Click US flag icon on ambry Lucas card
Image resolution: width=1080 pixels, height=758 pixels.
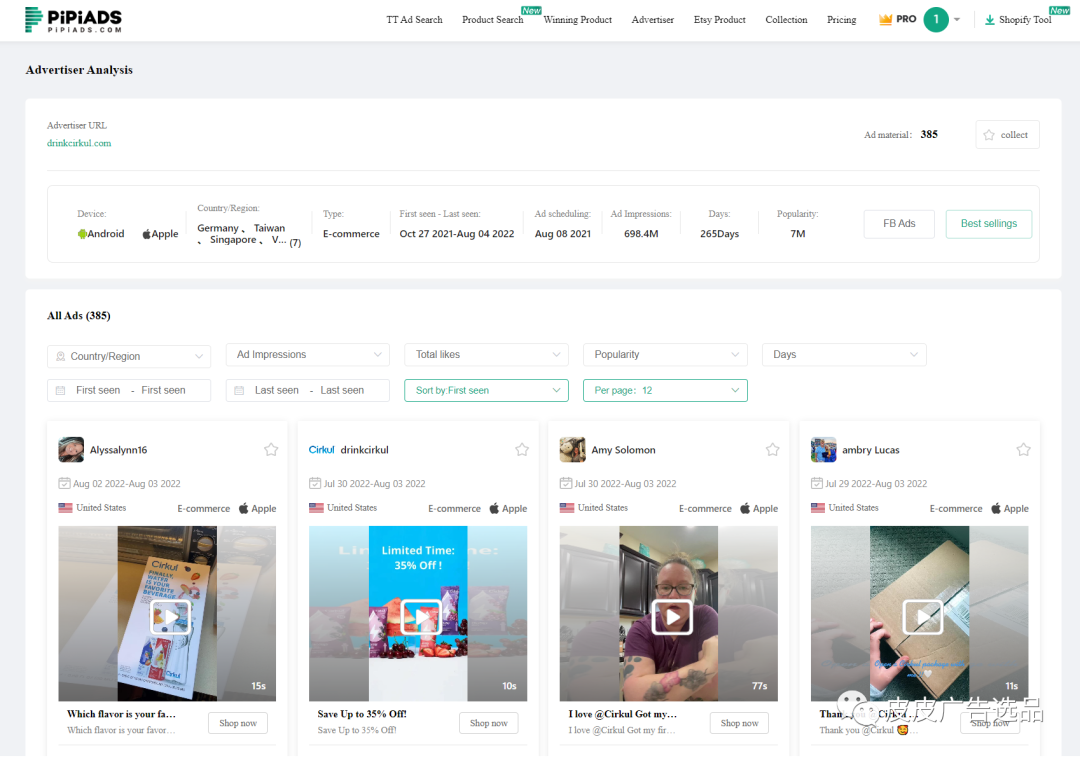tap(818, 508)
